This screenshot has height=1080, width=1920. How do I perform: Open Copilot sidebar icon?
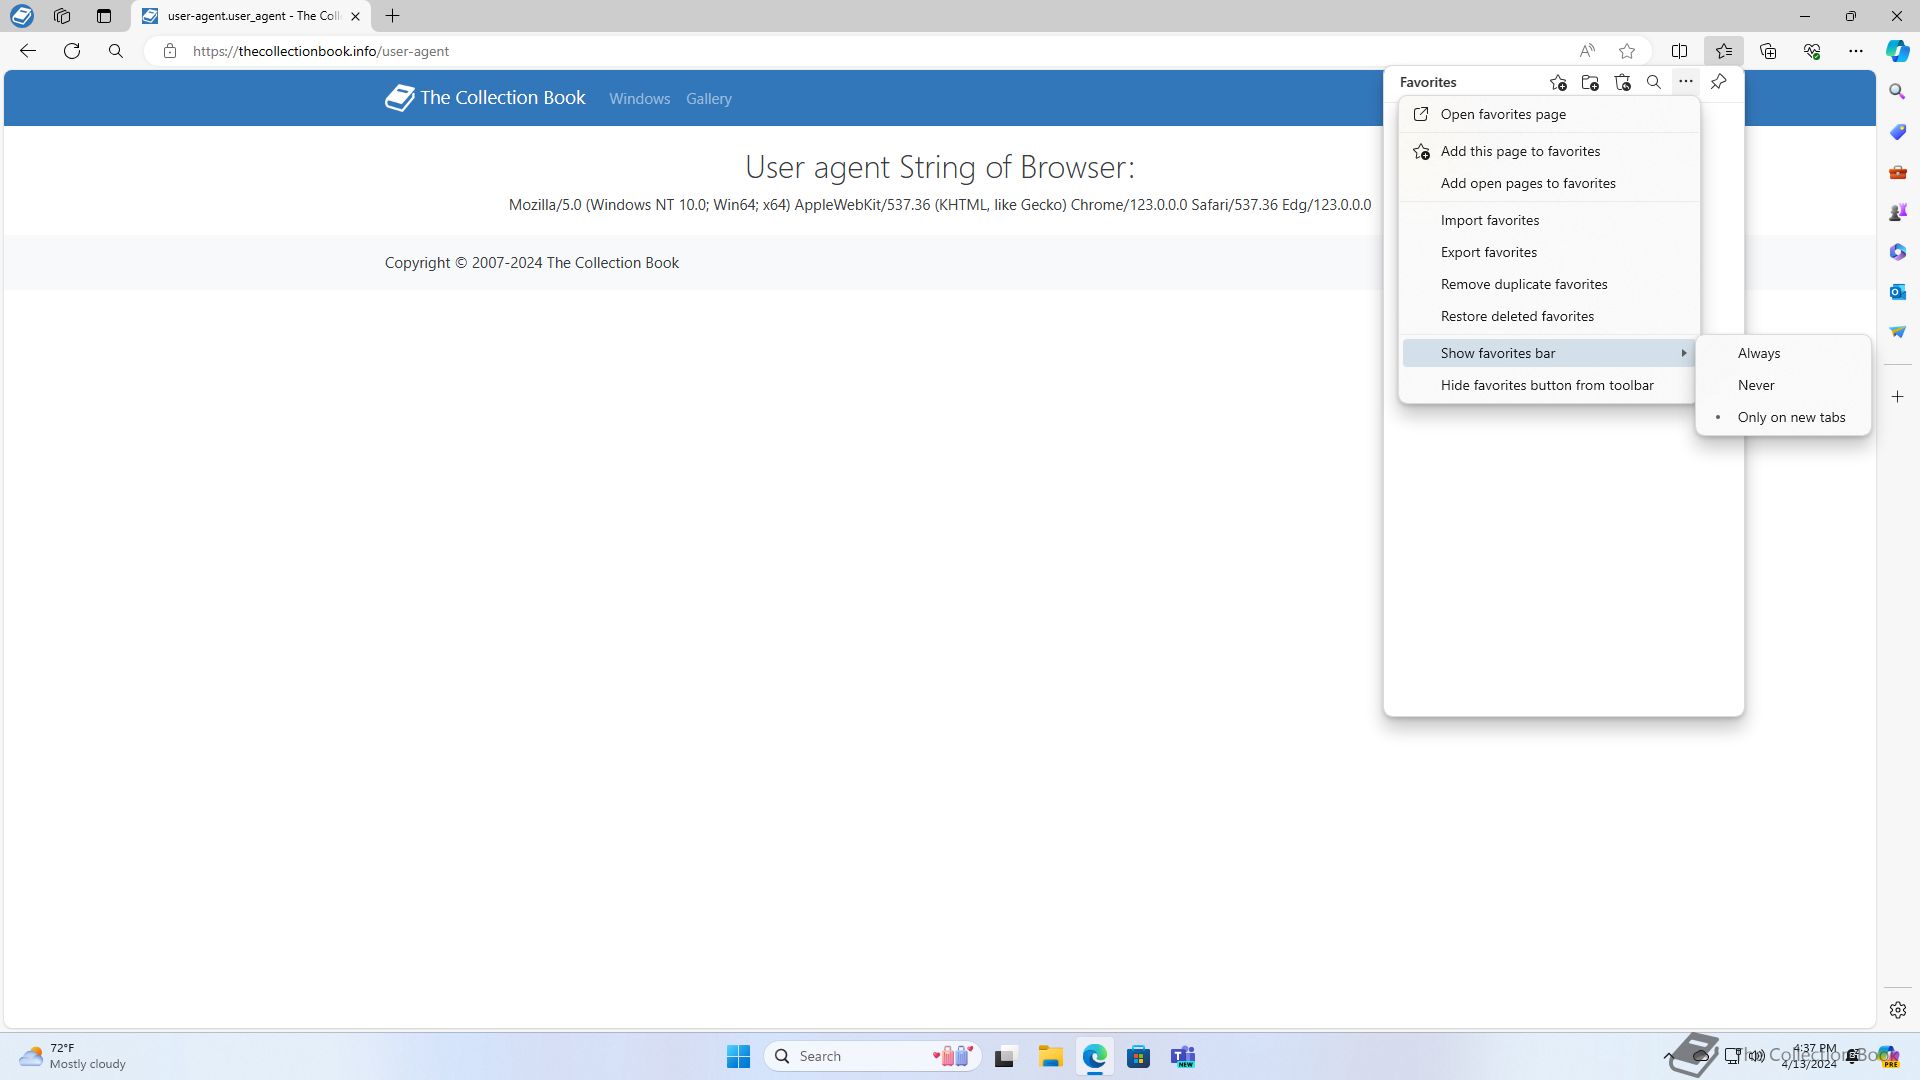tap(1898, 51)
